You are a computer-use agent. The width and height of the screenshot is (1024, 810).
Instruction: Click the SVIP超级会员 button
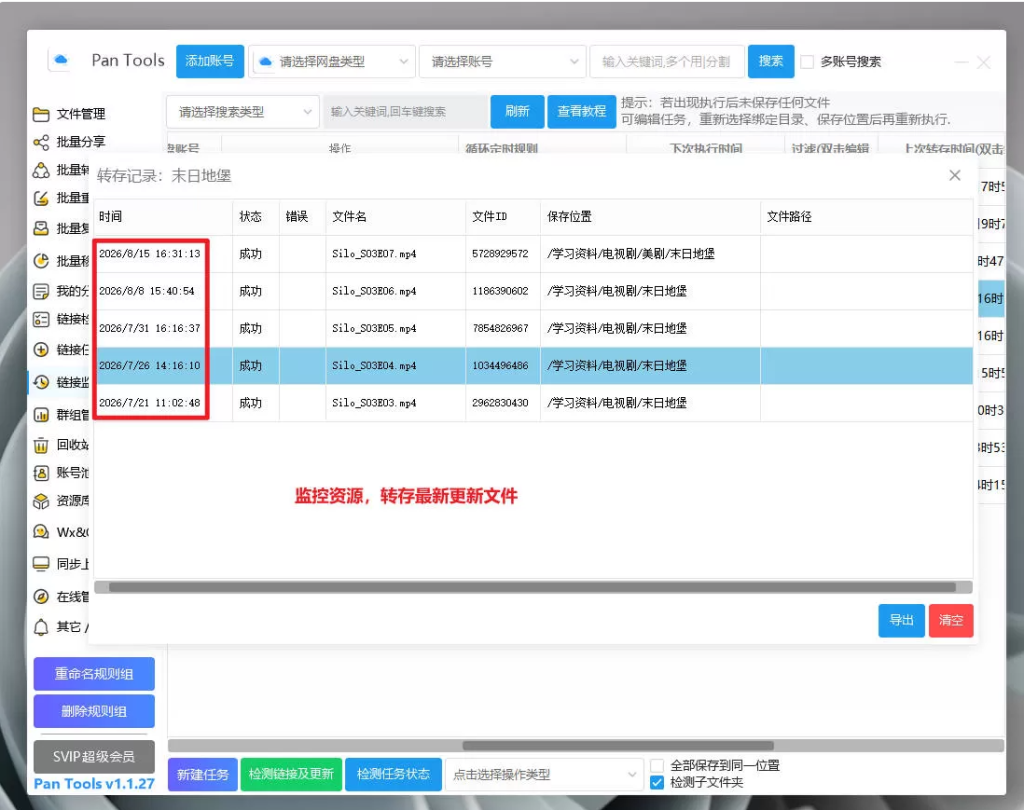click(94, 756)
